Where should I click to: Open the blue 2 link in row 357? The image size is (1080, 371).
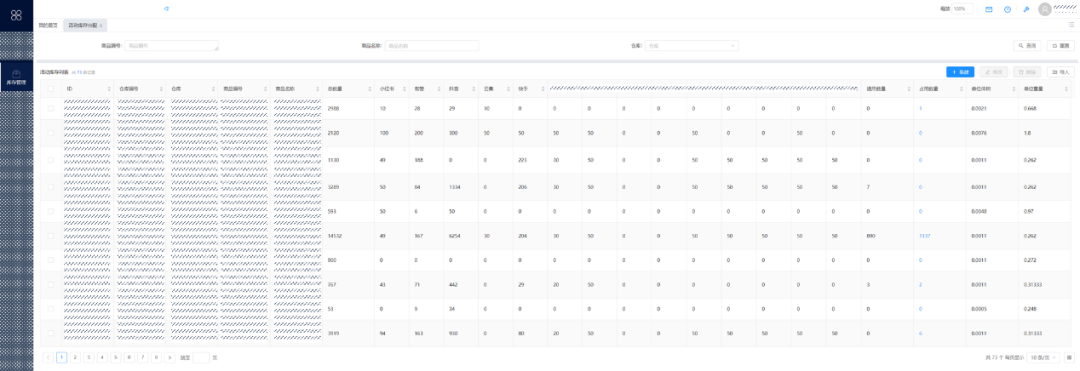920,284
